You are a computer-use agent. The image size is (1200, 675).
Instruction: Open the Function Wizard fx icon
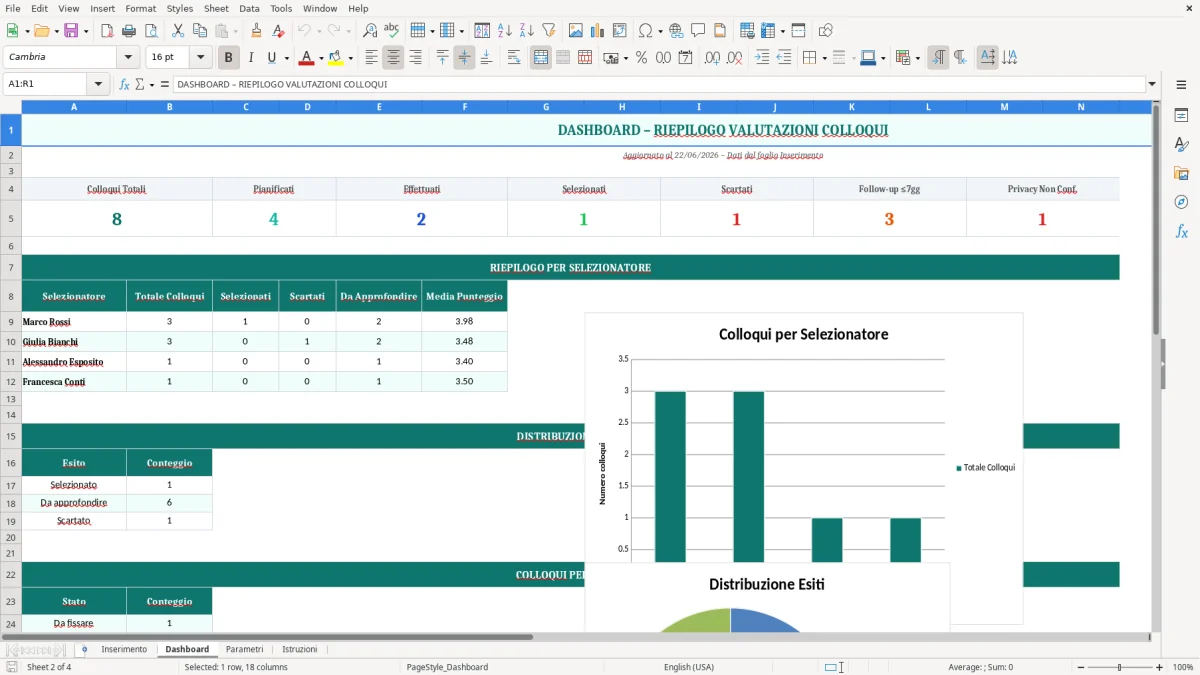125,85
